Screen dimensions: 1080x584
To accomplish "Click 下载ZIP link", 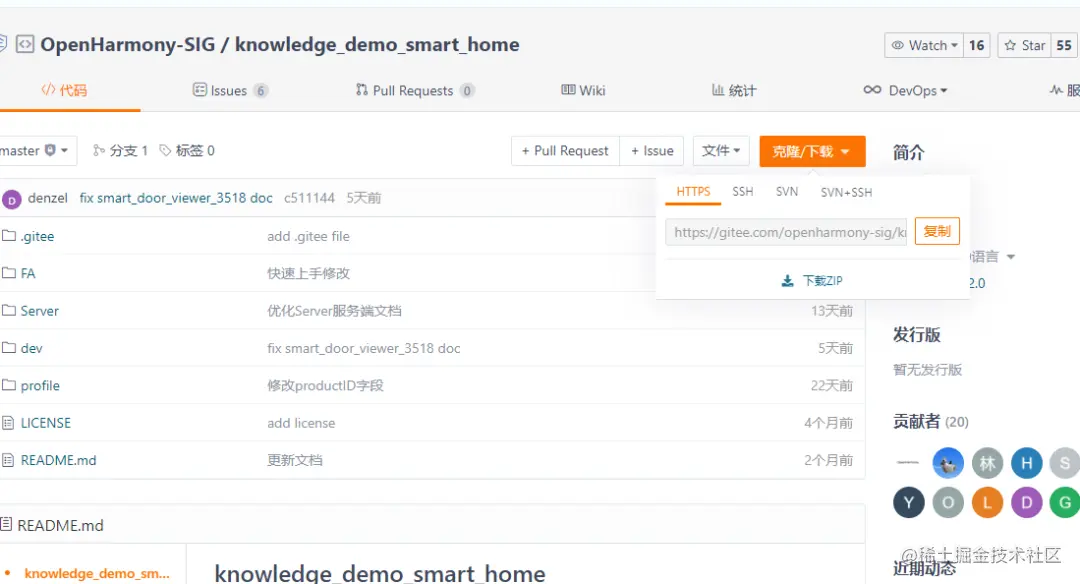I will pyautogui.click(x=822, y=281).
